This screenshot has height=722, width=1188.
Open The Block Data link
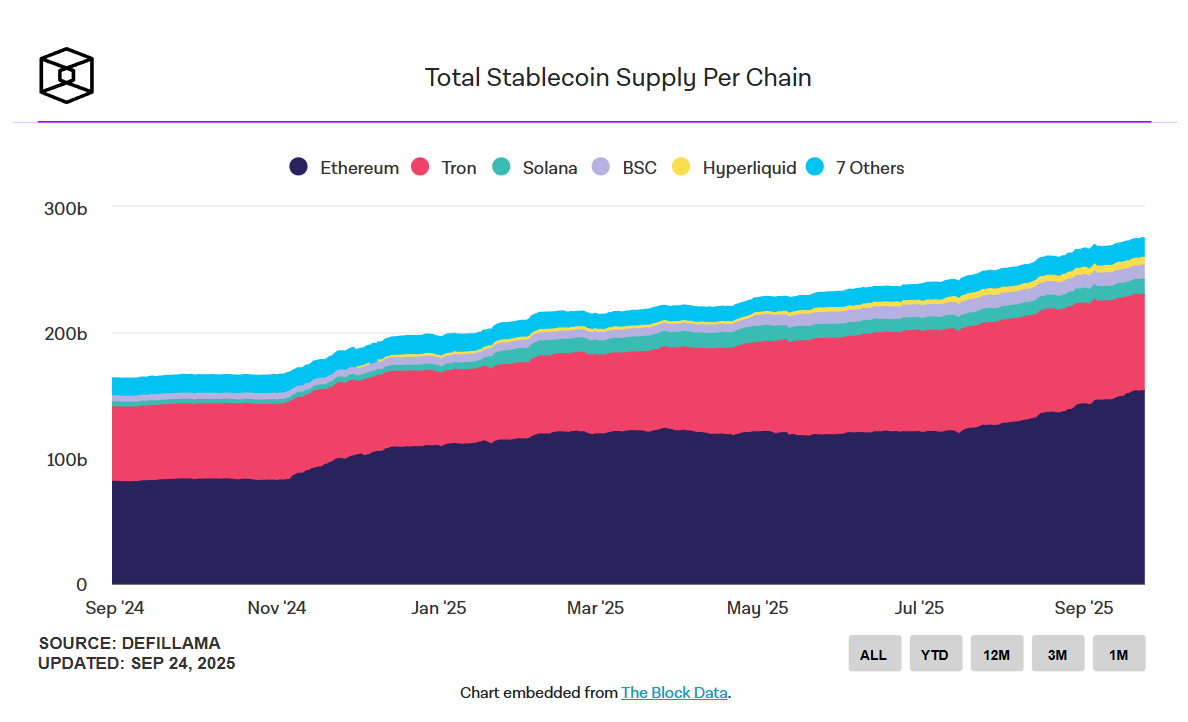point(674,692)
